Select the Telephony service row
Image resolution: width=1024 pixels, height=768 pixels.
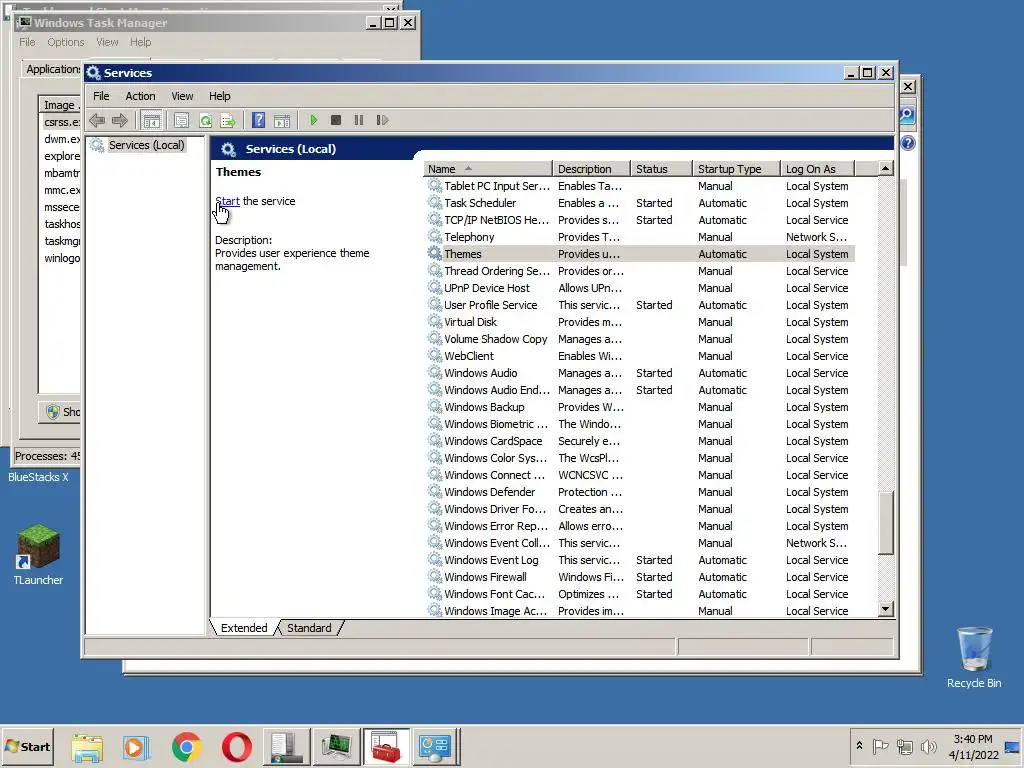pyautogui.click(x=640, y=237)
